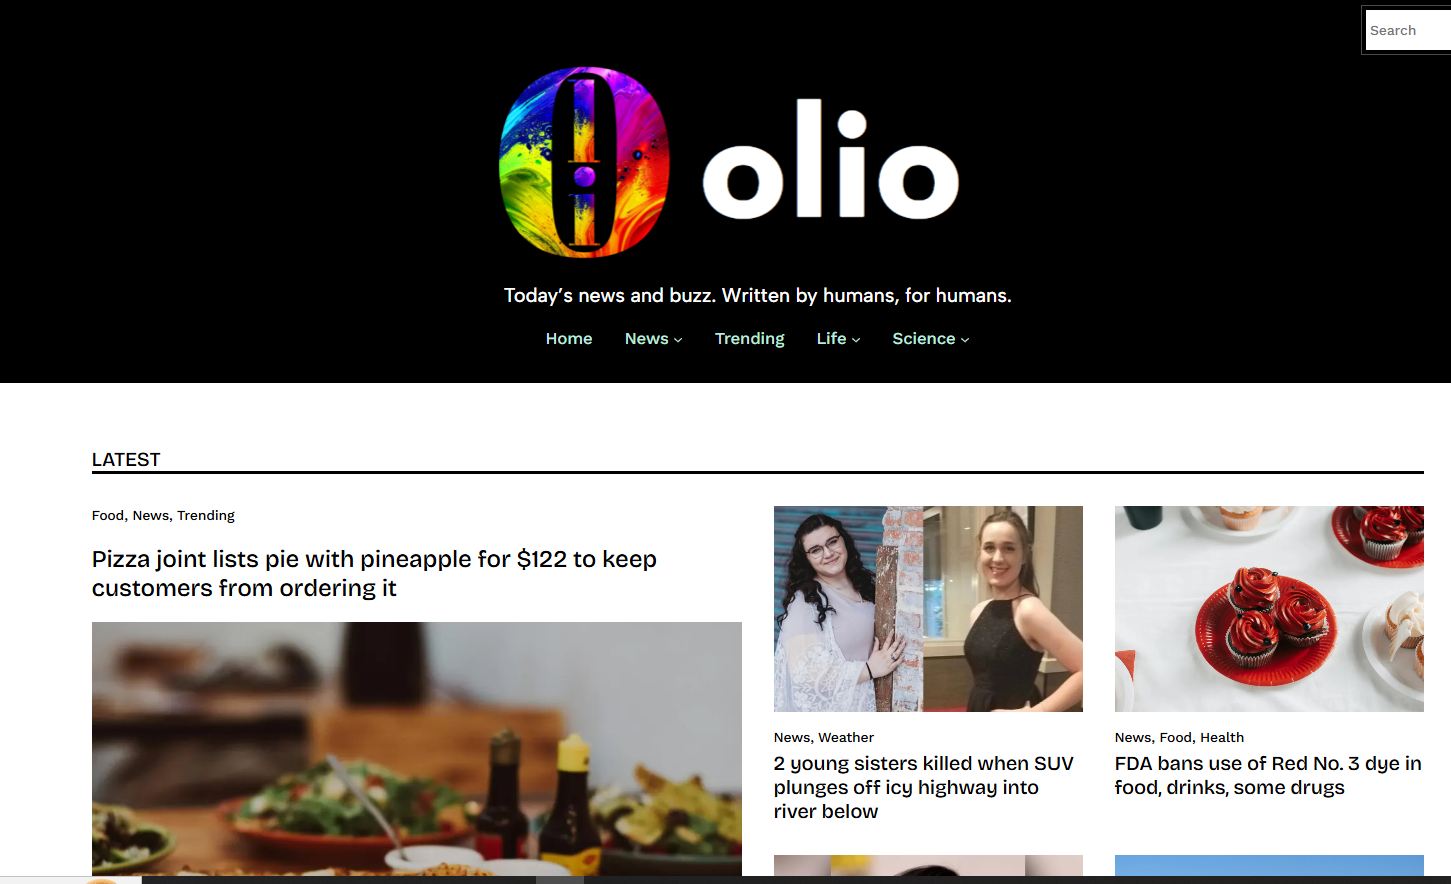
Task: Click the red cupcakes thumbnail
Action: 1269,609
